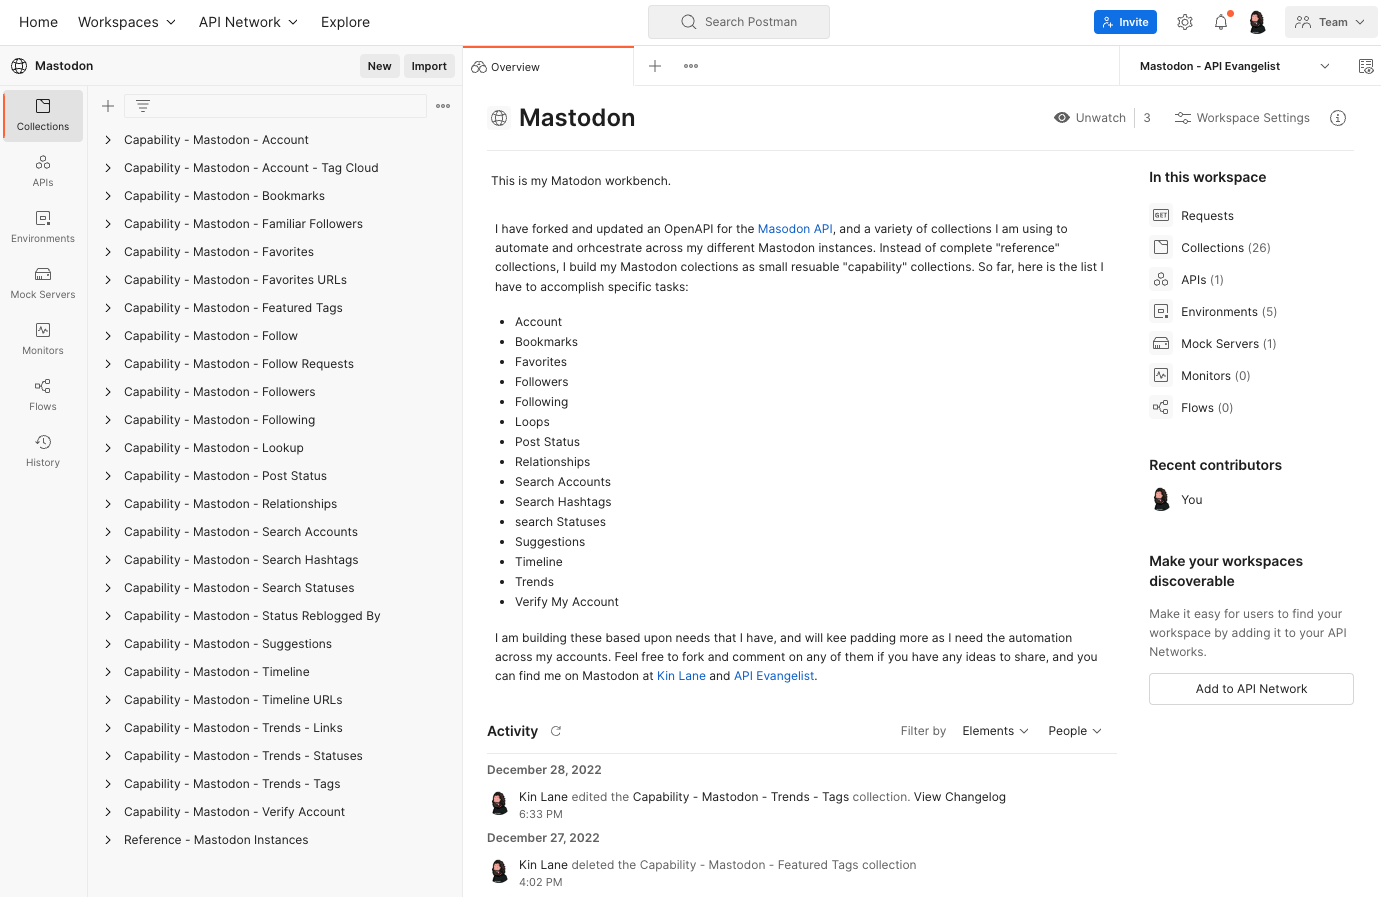Open a new tab with the plus icon

(x=655, y=66)
